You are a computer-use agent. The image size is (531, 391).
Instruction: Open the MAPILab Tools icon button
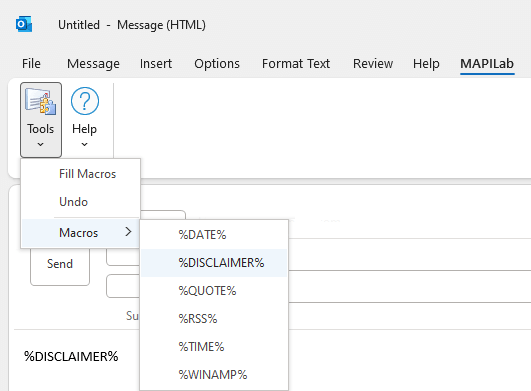tap(40, 101)
